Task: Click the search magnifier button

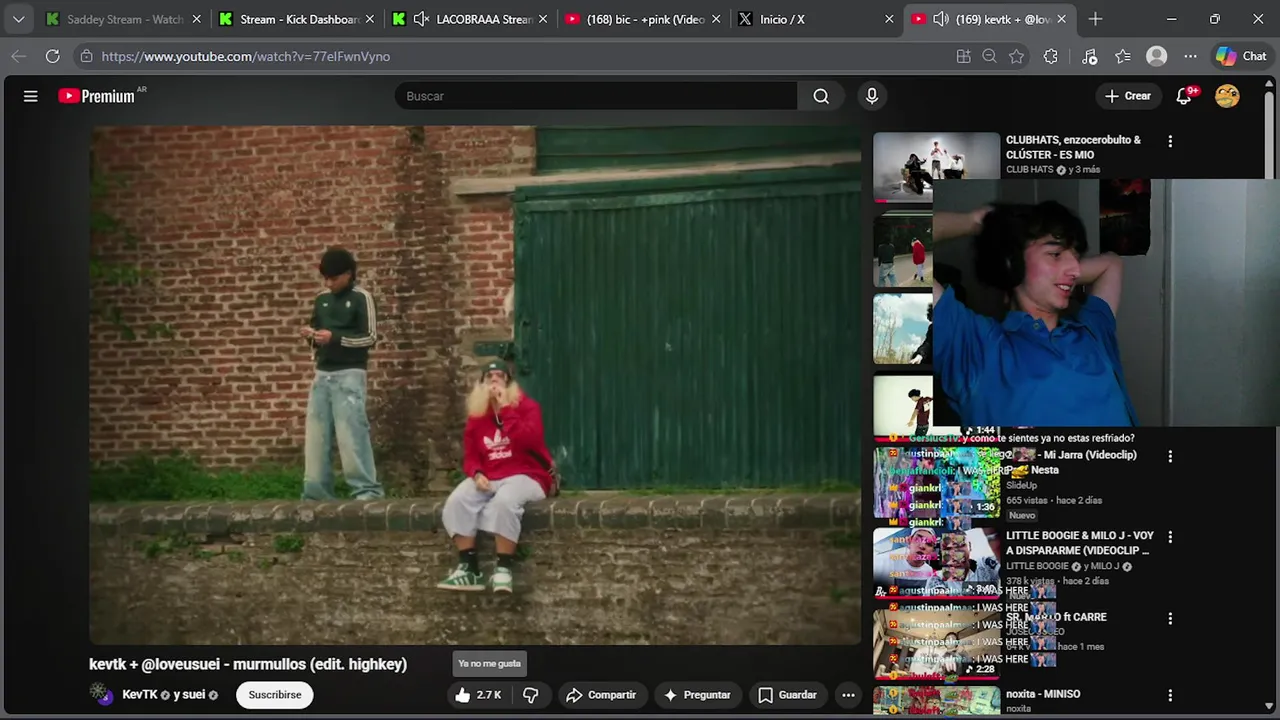Action: click(x=821, y=96)
